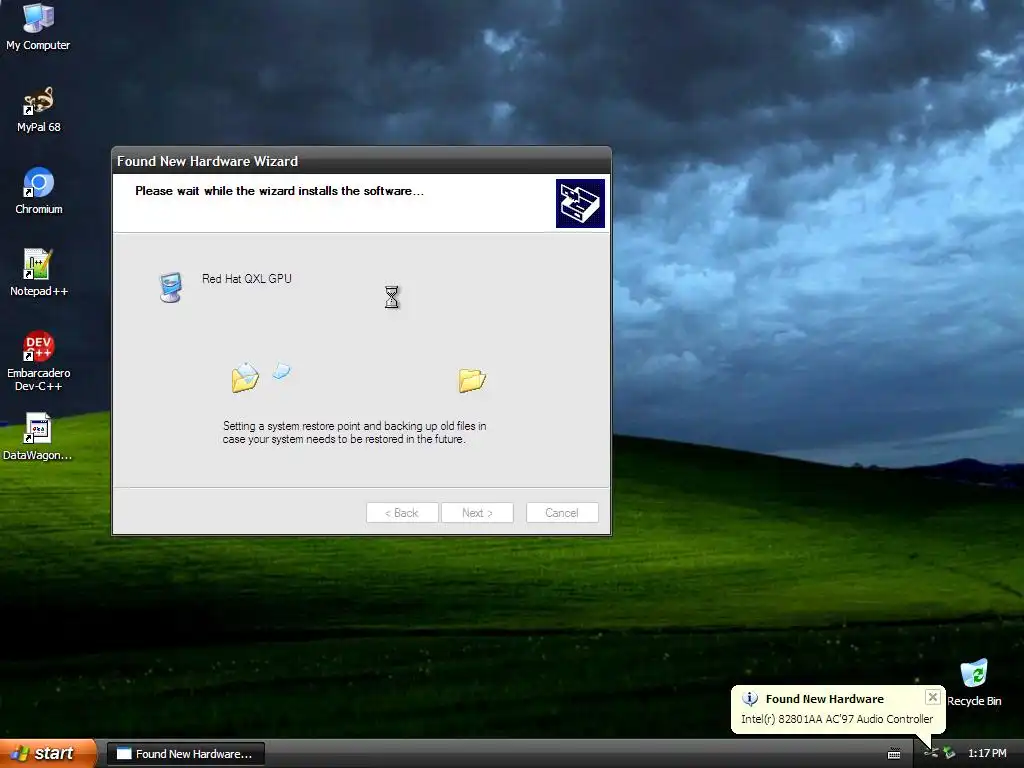Click the open source folder animation icon
Image resolution: width=1024 pixels, height=768 pixels.
point(245,377)
